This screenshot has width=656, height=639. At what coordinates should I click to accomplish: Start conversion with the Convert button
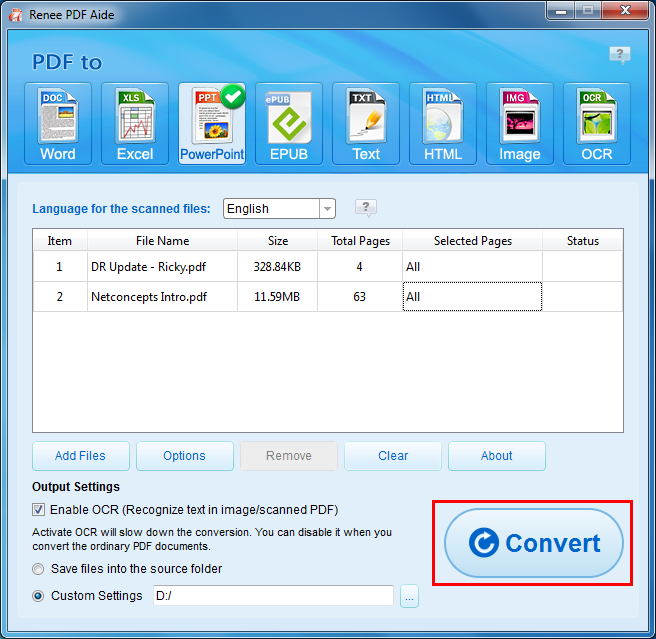[x=534, y=543]
